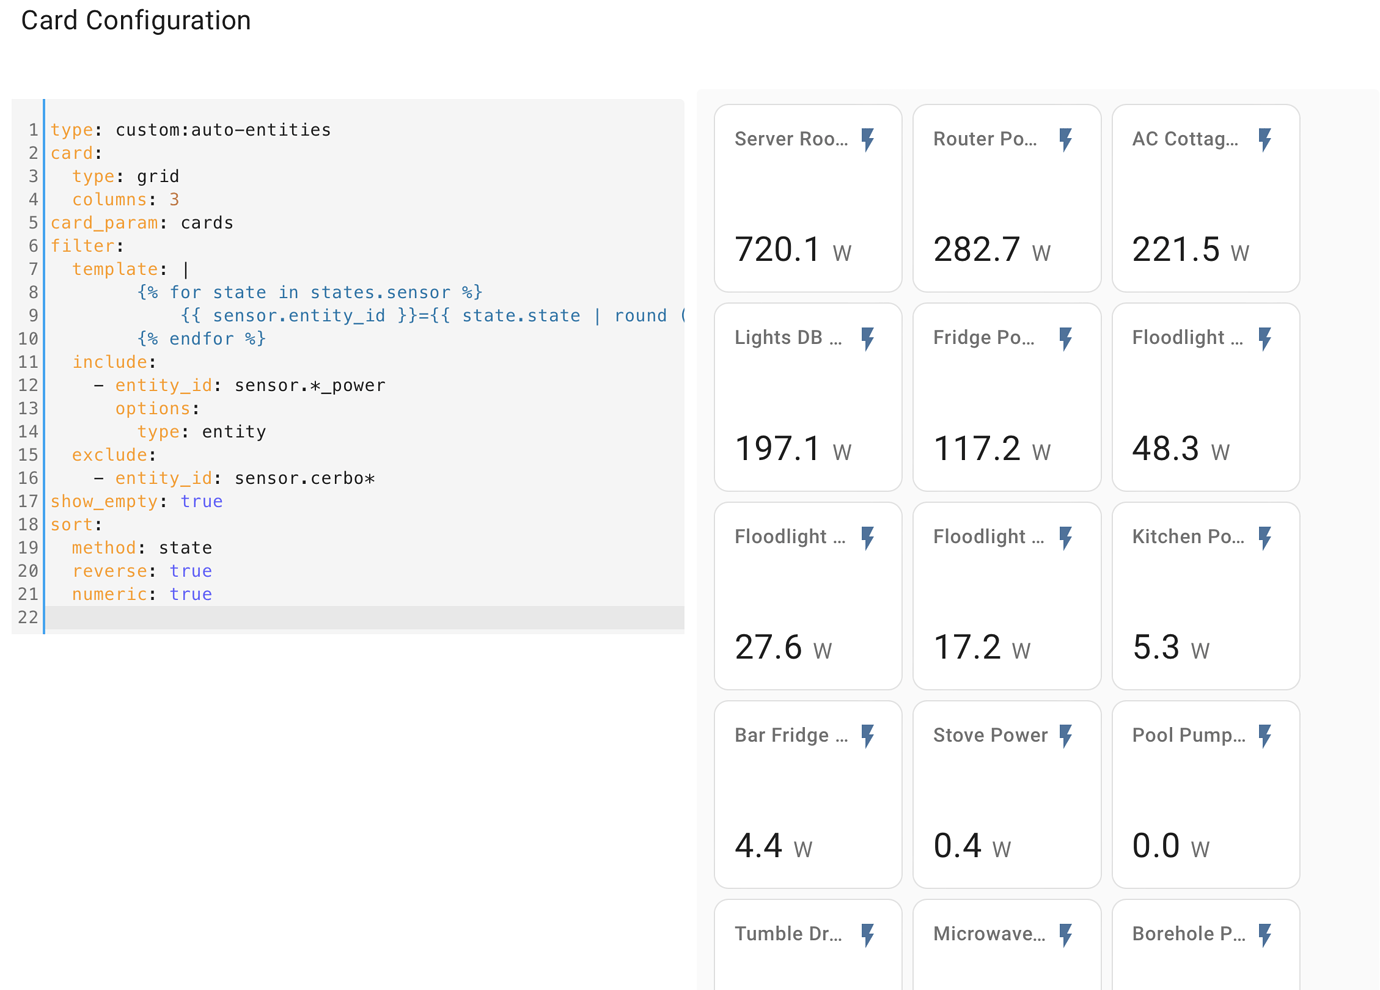1380x990 pixels.
Task: Click the lightning icon on Router Power card
Action: pos(1065,140)
